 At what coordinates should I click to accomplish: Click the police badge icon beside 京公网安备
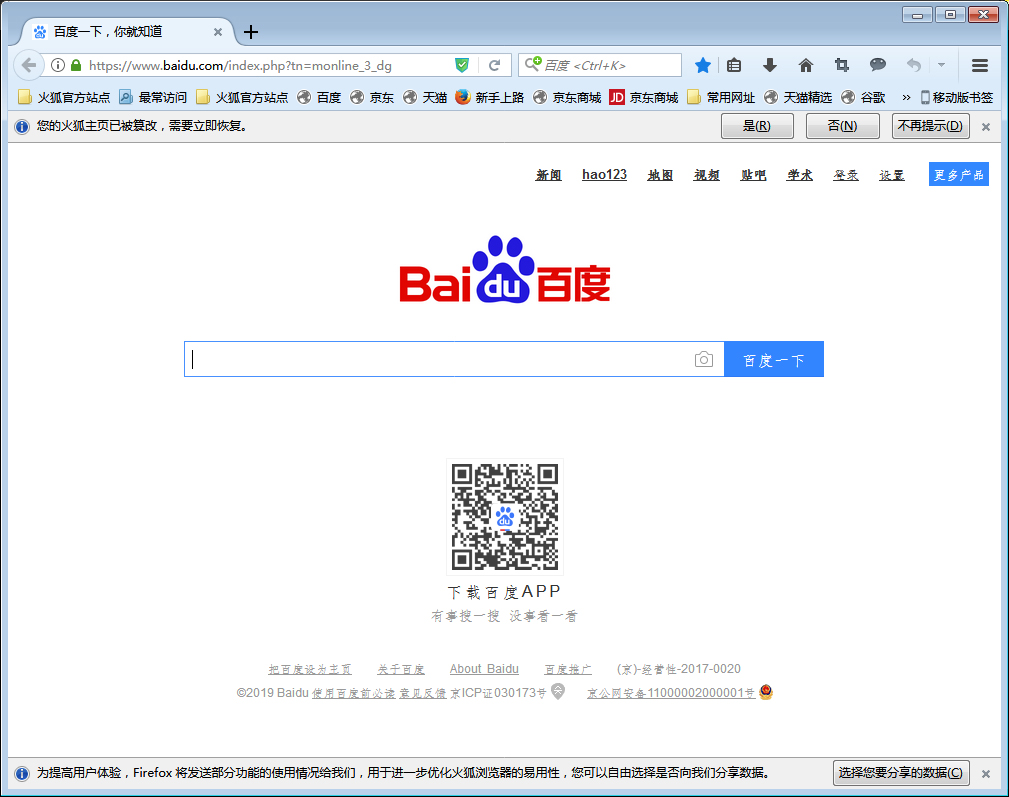[x=766, y=691]
